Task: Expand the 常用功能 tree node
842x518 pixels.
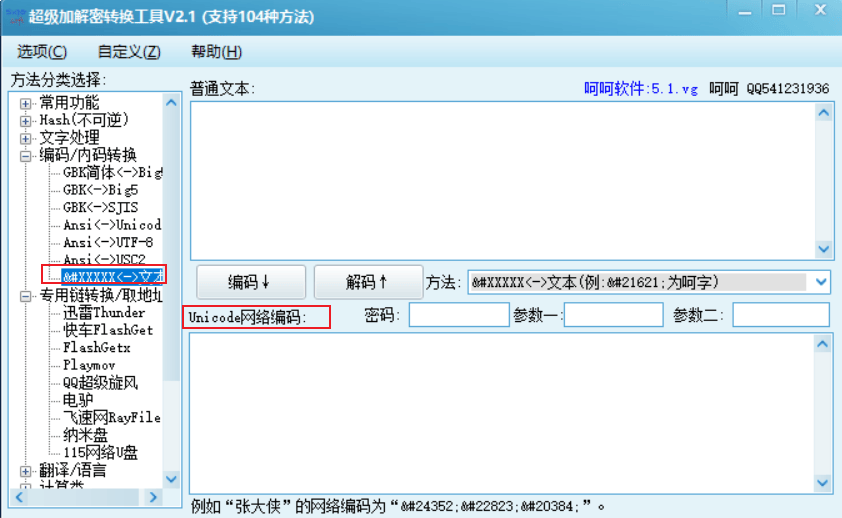Action: pyautogui.click(x=25, y=103)
